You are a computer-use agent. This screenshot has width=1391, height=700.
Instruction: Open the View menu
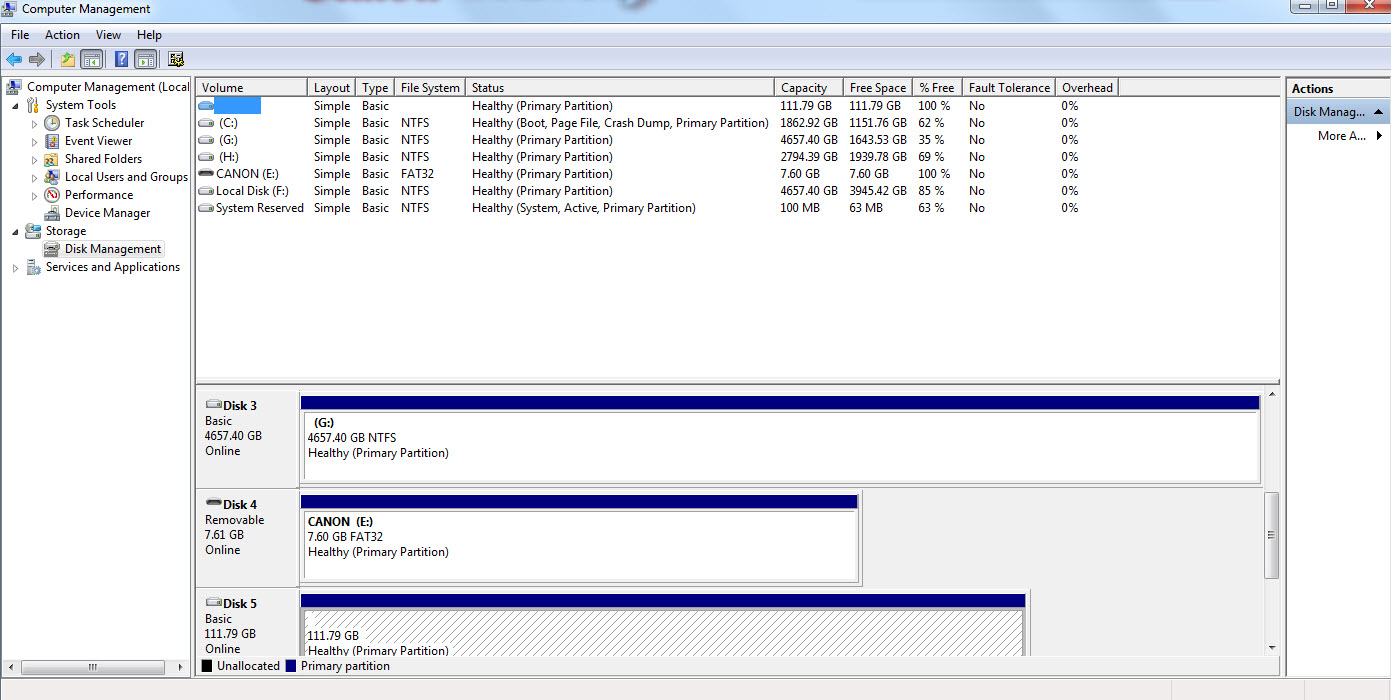coord(108,34)
